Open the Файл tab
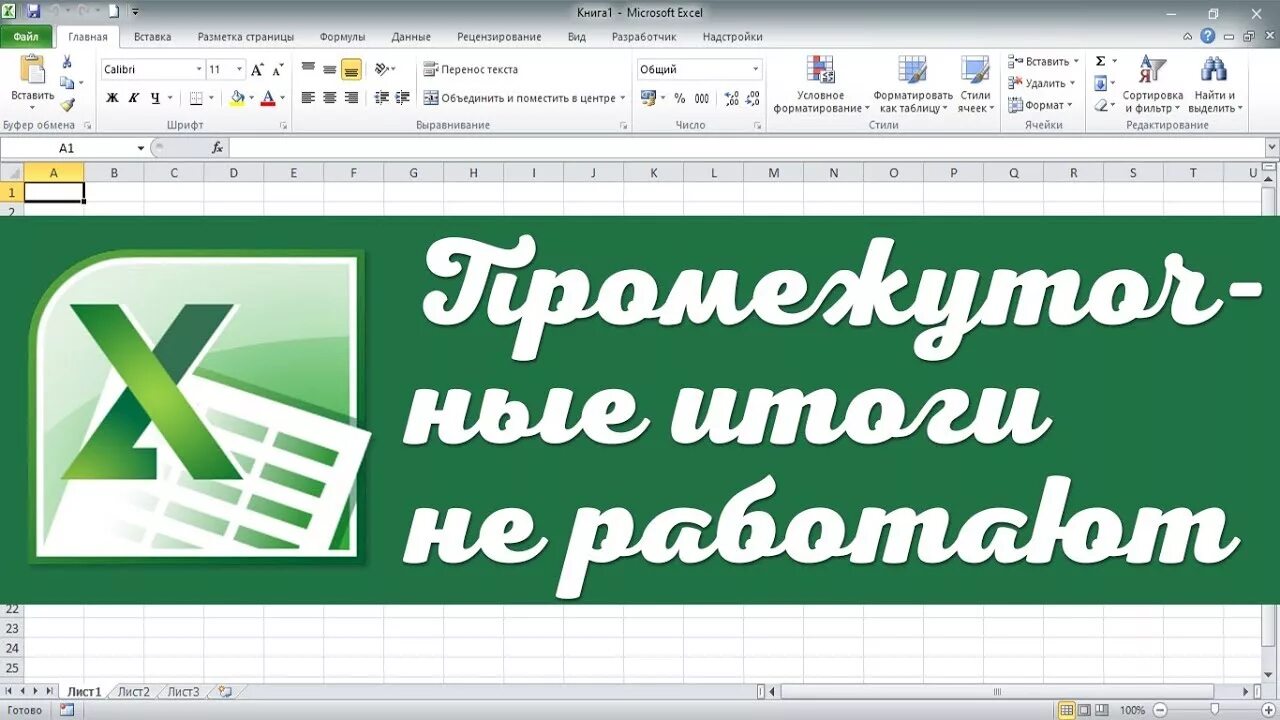Viewport: 1280px width, 720px height. coord(26,37)
